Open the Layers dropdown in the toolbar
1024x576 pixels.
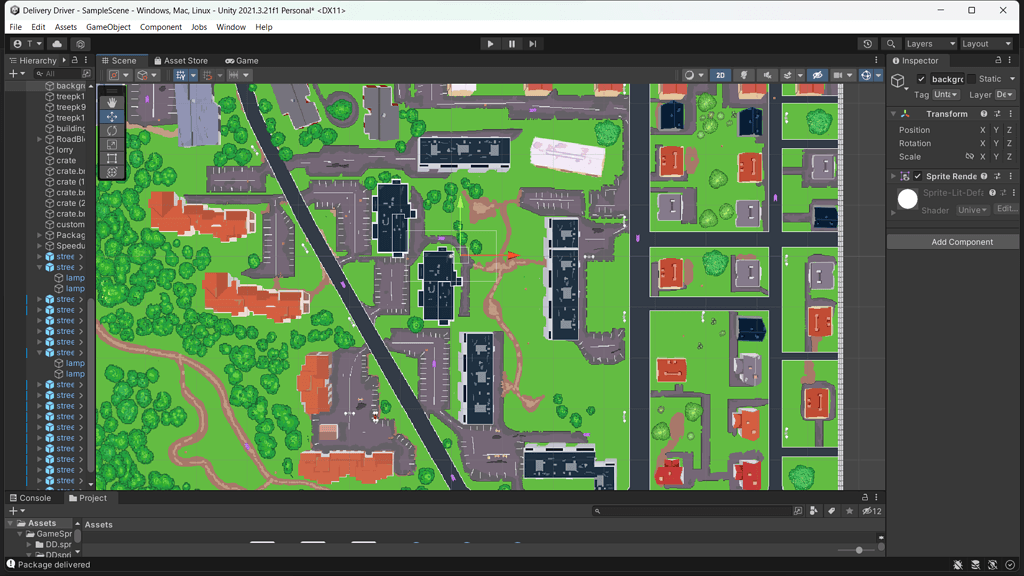click(930, 43)
